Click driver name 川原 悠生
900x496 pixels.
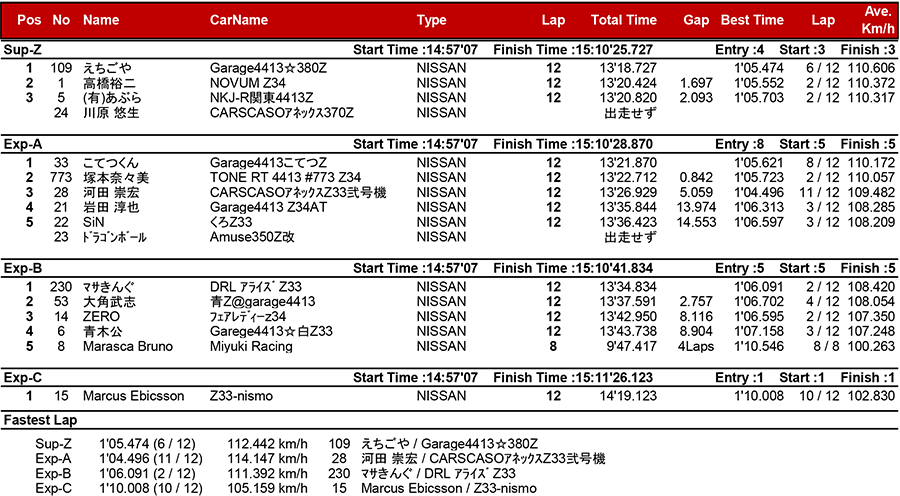coord(111,113)
